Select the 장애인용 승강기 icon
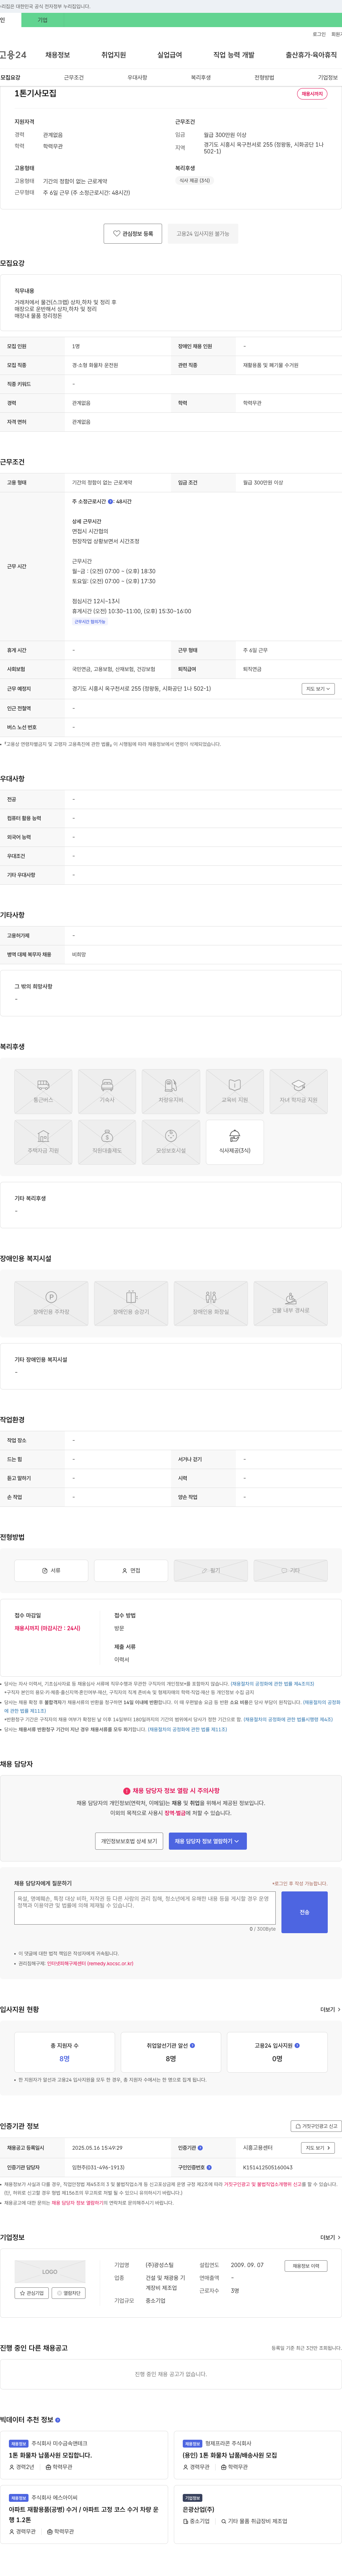This screenshot has width=342, height=2576. pyautogui.click(x=131, y=1304)
